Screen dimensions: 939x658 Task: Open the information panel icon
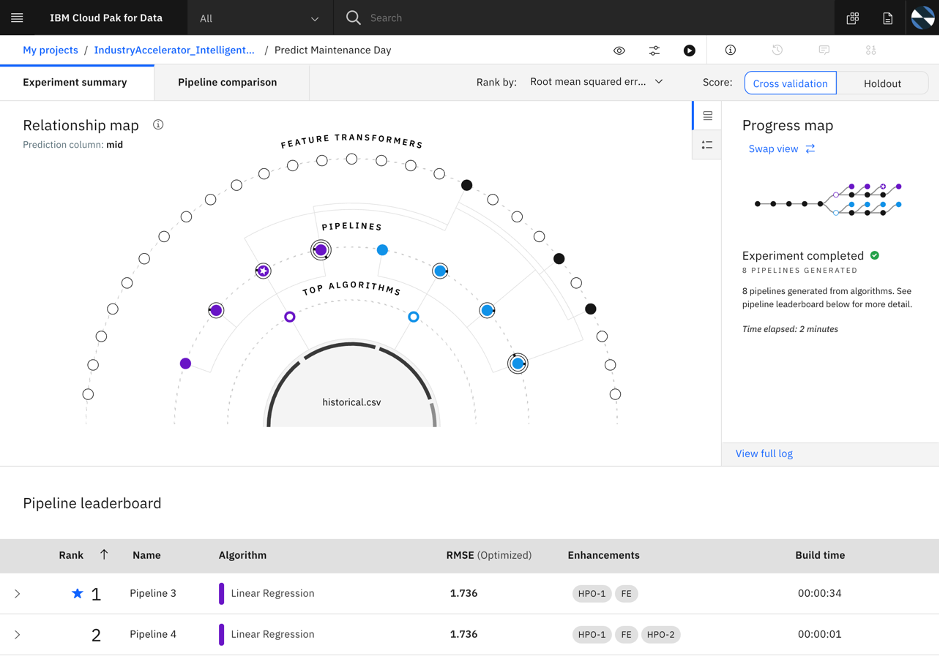[x=730, y=50]
